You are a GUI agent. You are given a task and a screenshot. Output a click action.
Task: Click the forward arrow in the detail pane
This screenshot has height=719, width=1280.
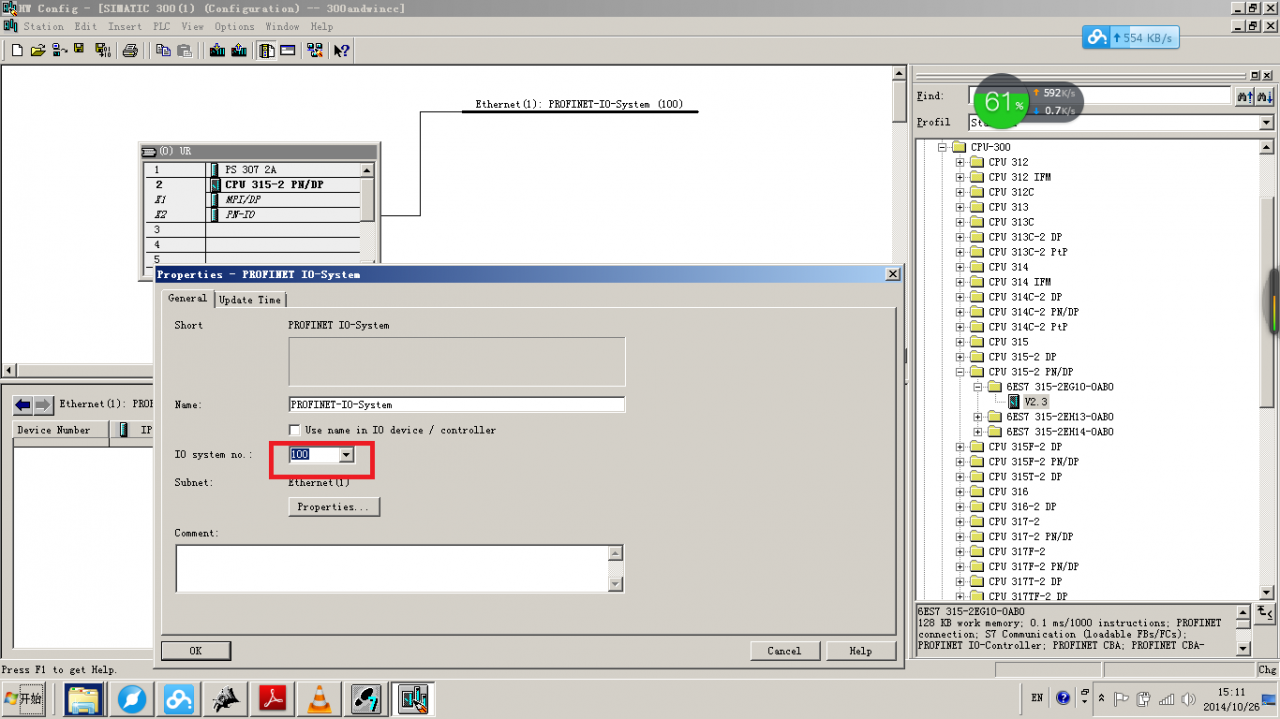pos(43,405)
